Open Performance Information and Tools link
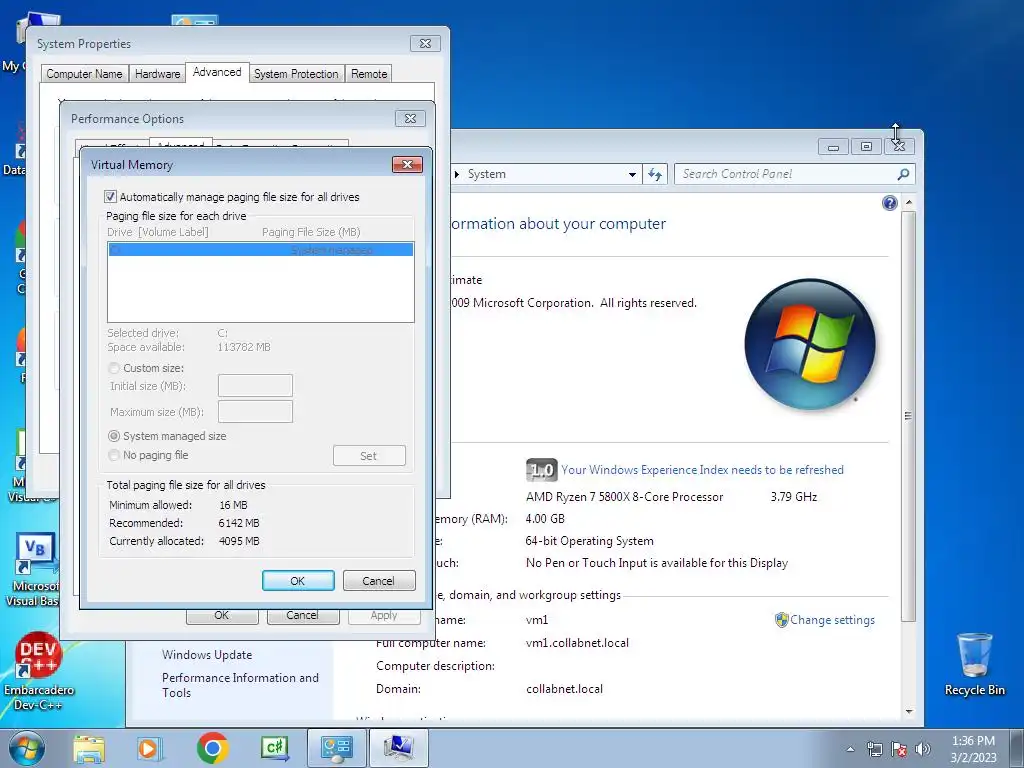 point(240,685)
